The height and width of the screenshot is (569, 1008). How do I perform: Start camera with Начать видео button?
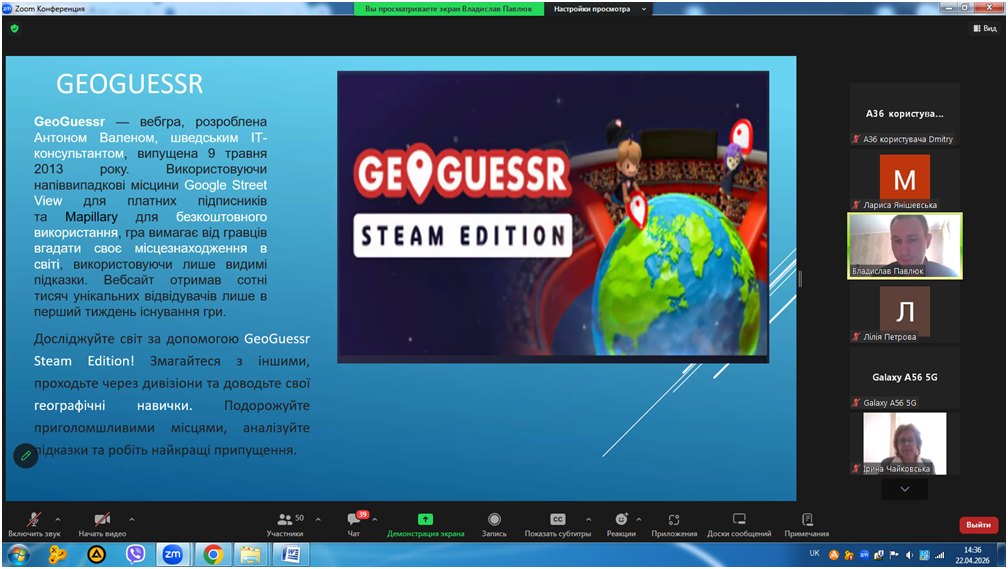click(x=102, y=524)
